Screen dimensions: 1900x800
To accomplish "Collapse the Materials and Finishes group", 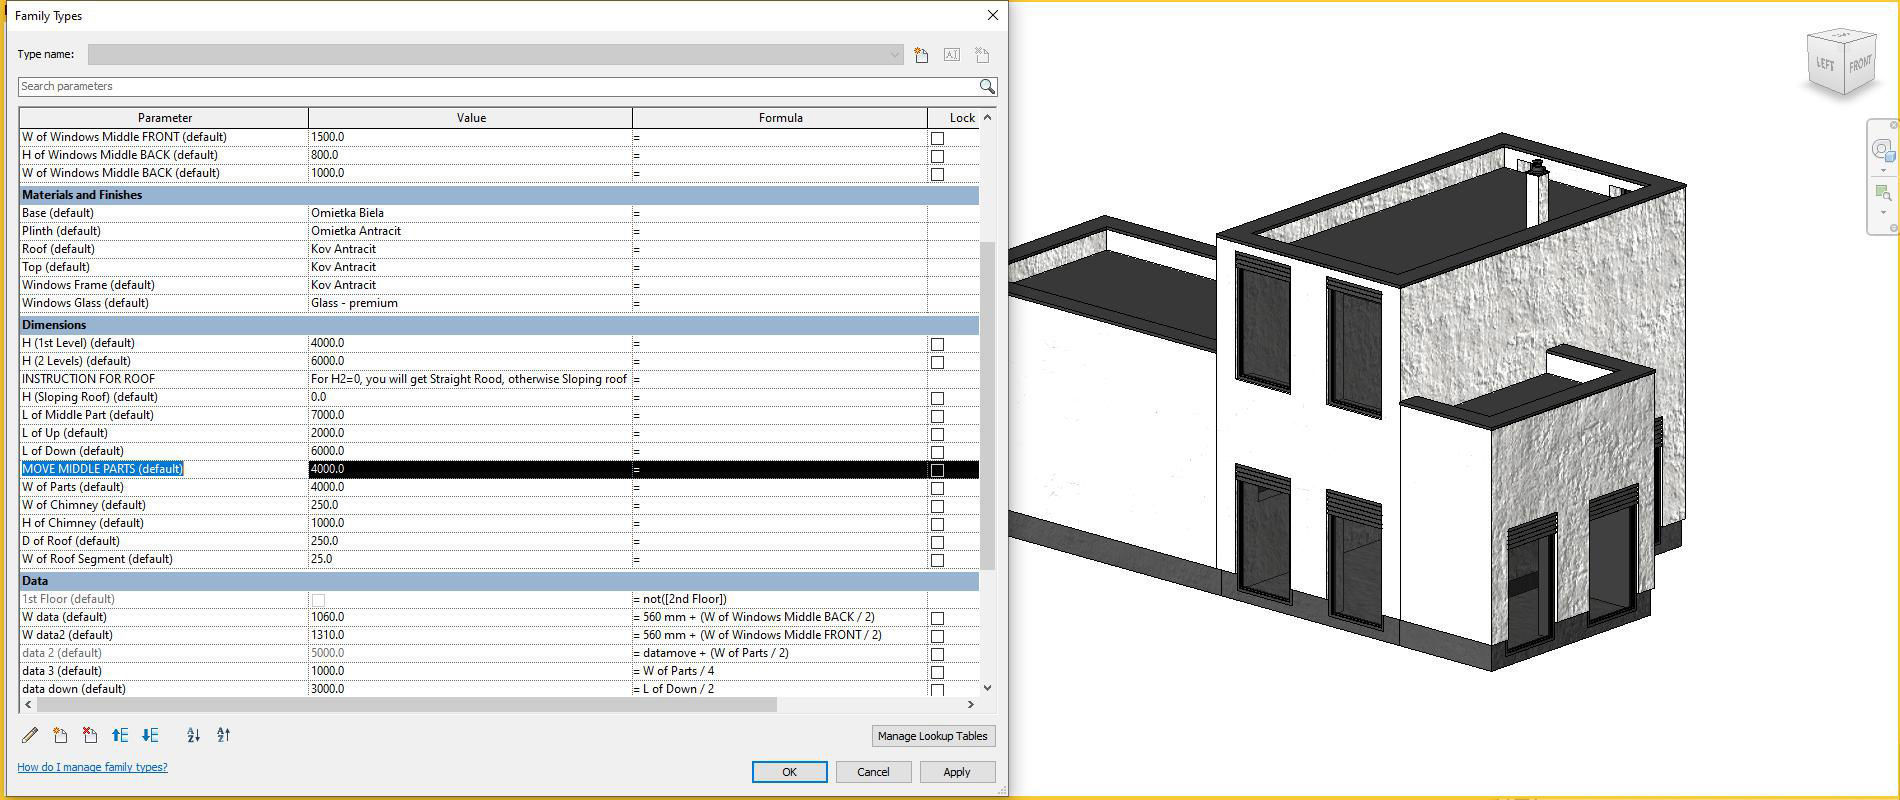I will point(499,195).
